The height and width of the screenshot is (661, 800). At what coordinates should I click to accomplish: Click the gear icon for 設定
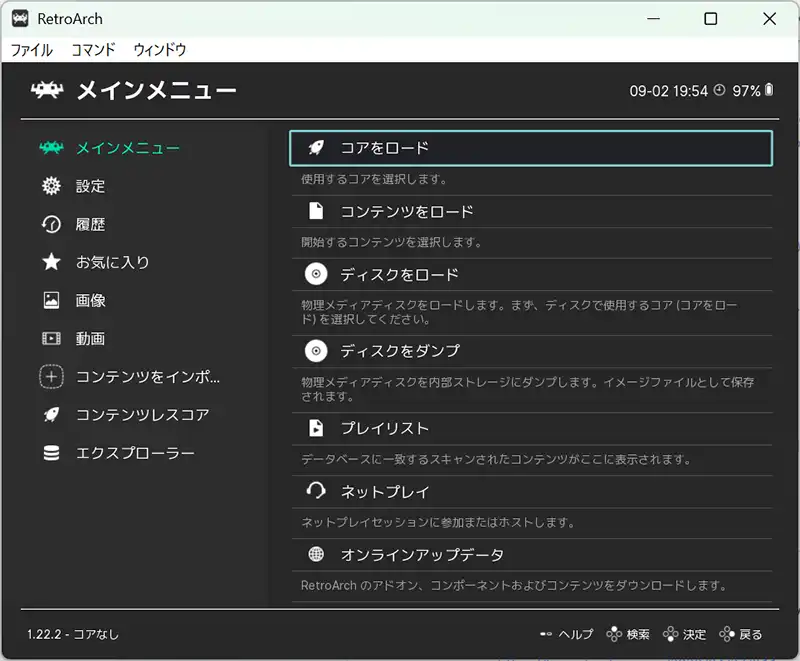coord(51,186)
